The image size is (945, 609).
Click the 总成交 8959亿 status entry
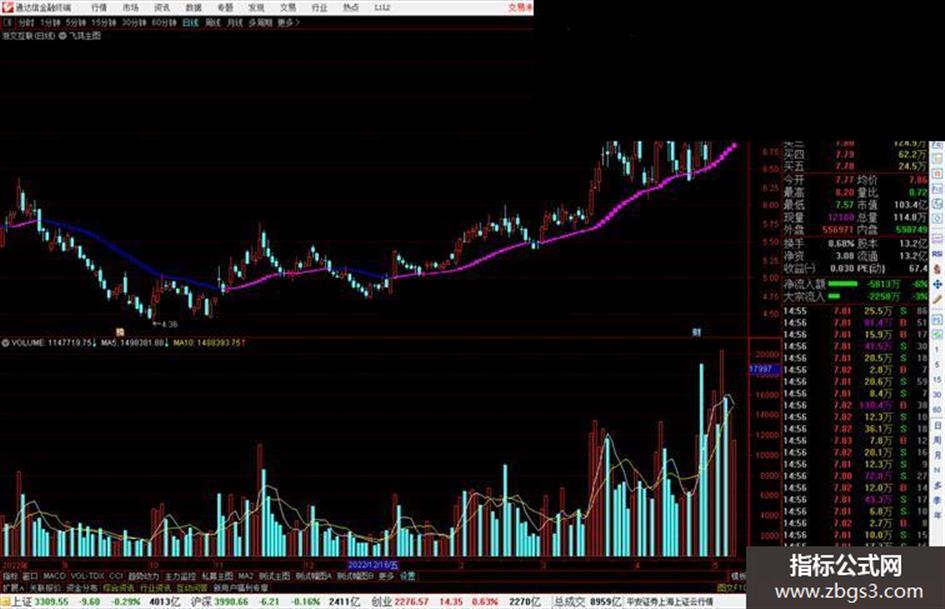(587, 601)
